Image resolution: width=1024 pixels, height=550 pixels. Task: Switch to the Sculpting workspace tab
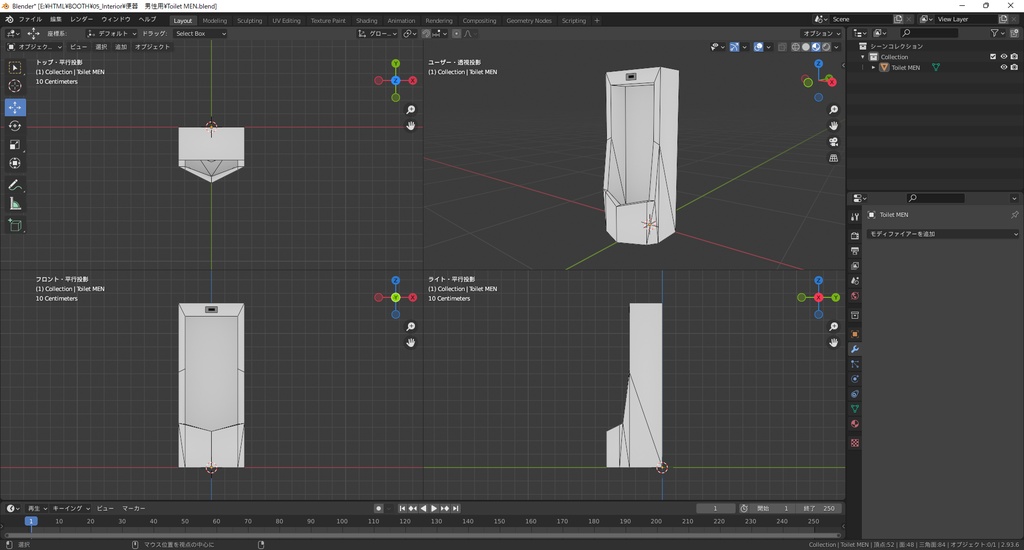tap(249, 20)
